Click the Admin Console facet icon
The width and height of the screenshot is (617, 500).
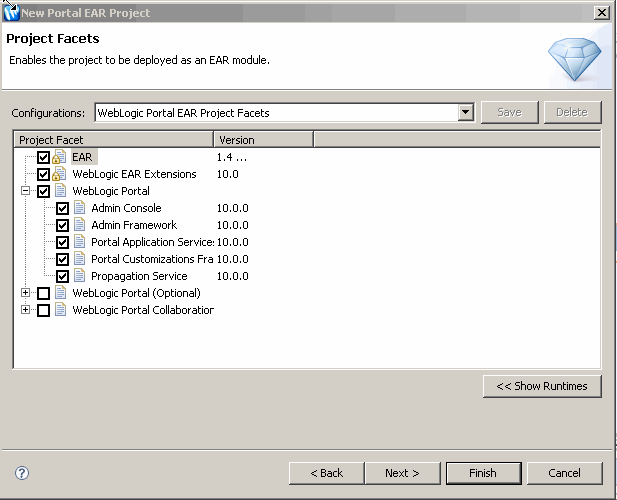79,208
